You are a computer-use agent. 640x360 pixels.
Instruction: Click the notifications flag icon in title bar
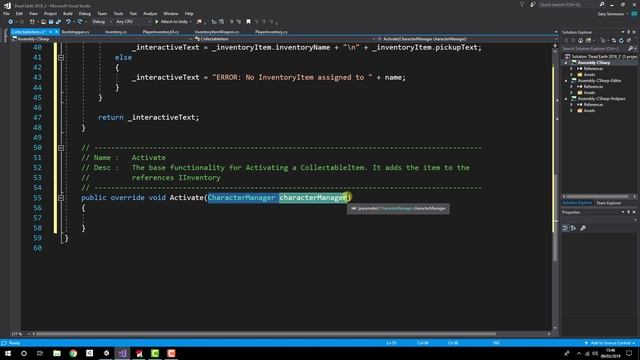[522, 4]
